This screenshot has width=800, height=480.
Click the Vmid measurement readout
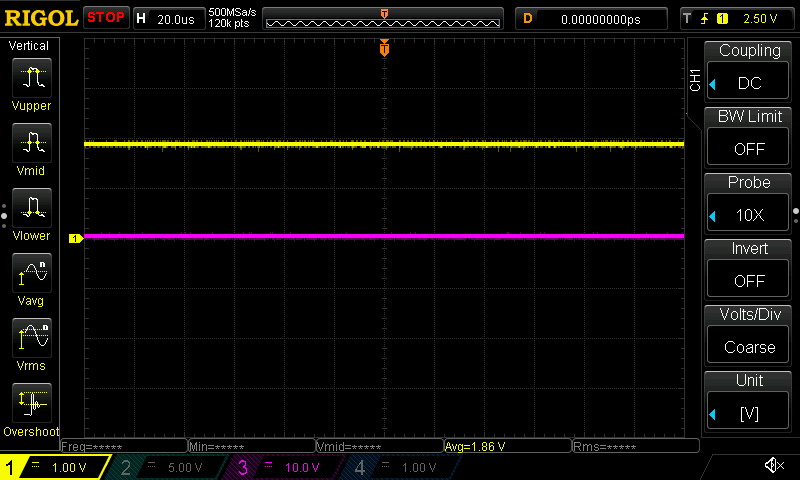tap(380, 446)
